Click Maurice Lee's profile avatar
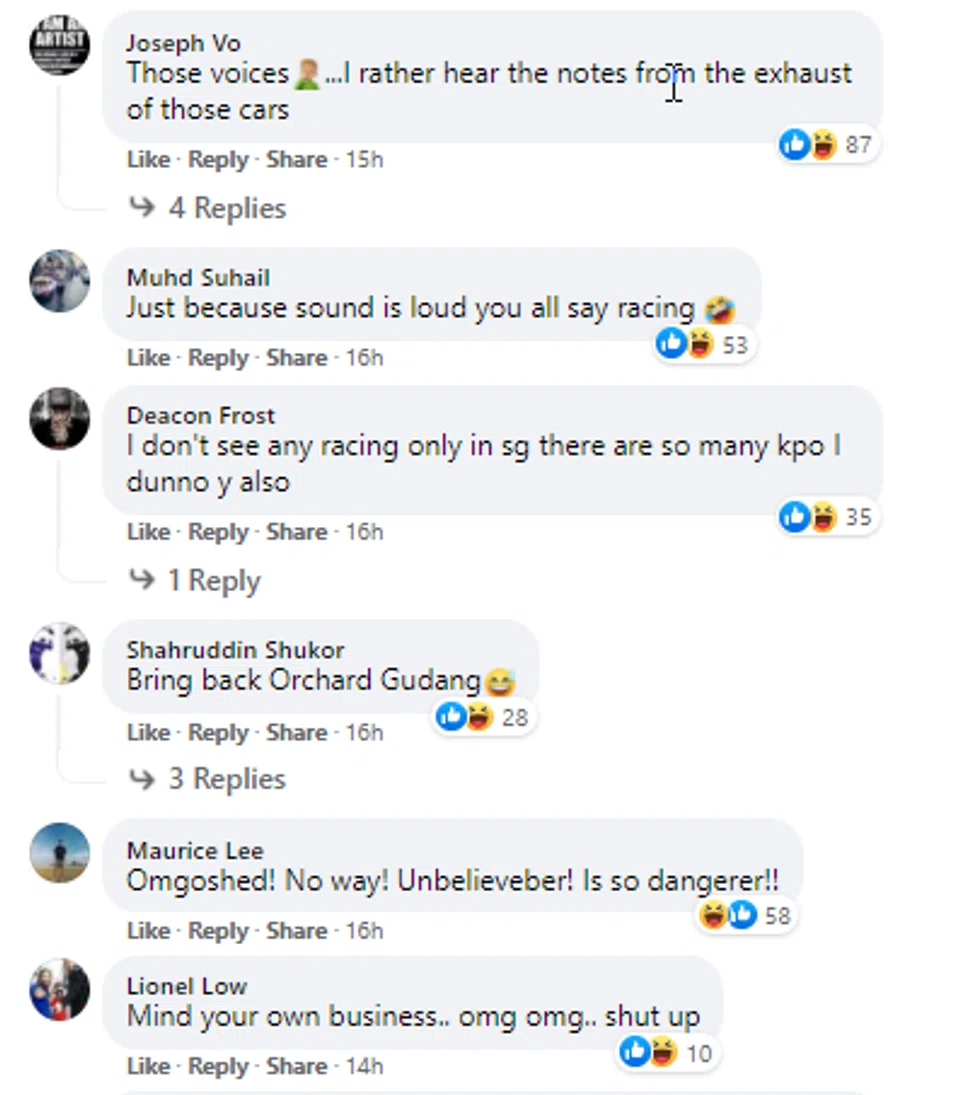This screenshot has width=960, height=1095. point(60,853)
